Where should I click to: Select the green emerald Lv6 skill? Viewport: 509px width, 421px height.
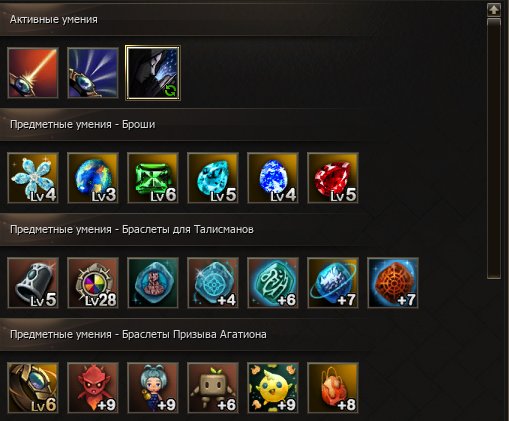[153, 178]
